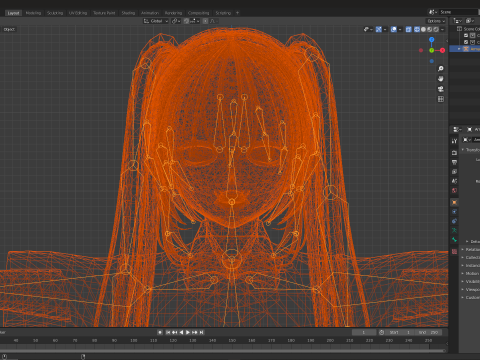Open the Armature data properties tab
The height and width of the screenshot is (360, 480).
[454, 230]
